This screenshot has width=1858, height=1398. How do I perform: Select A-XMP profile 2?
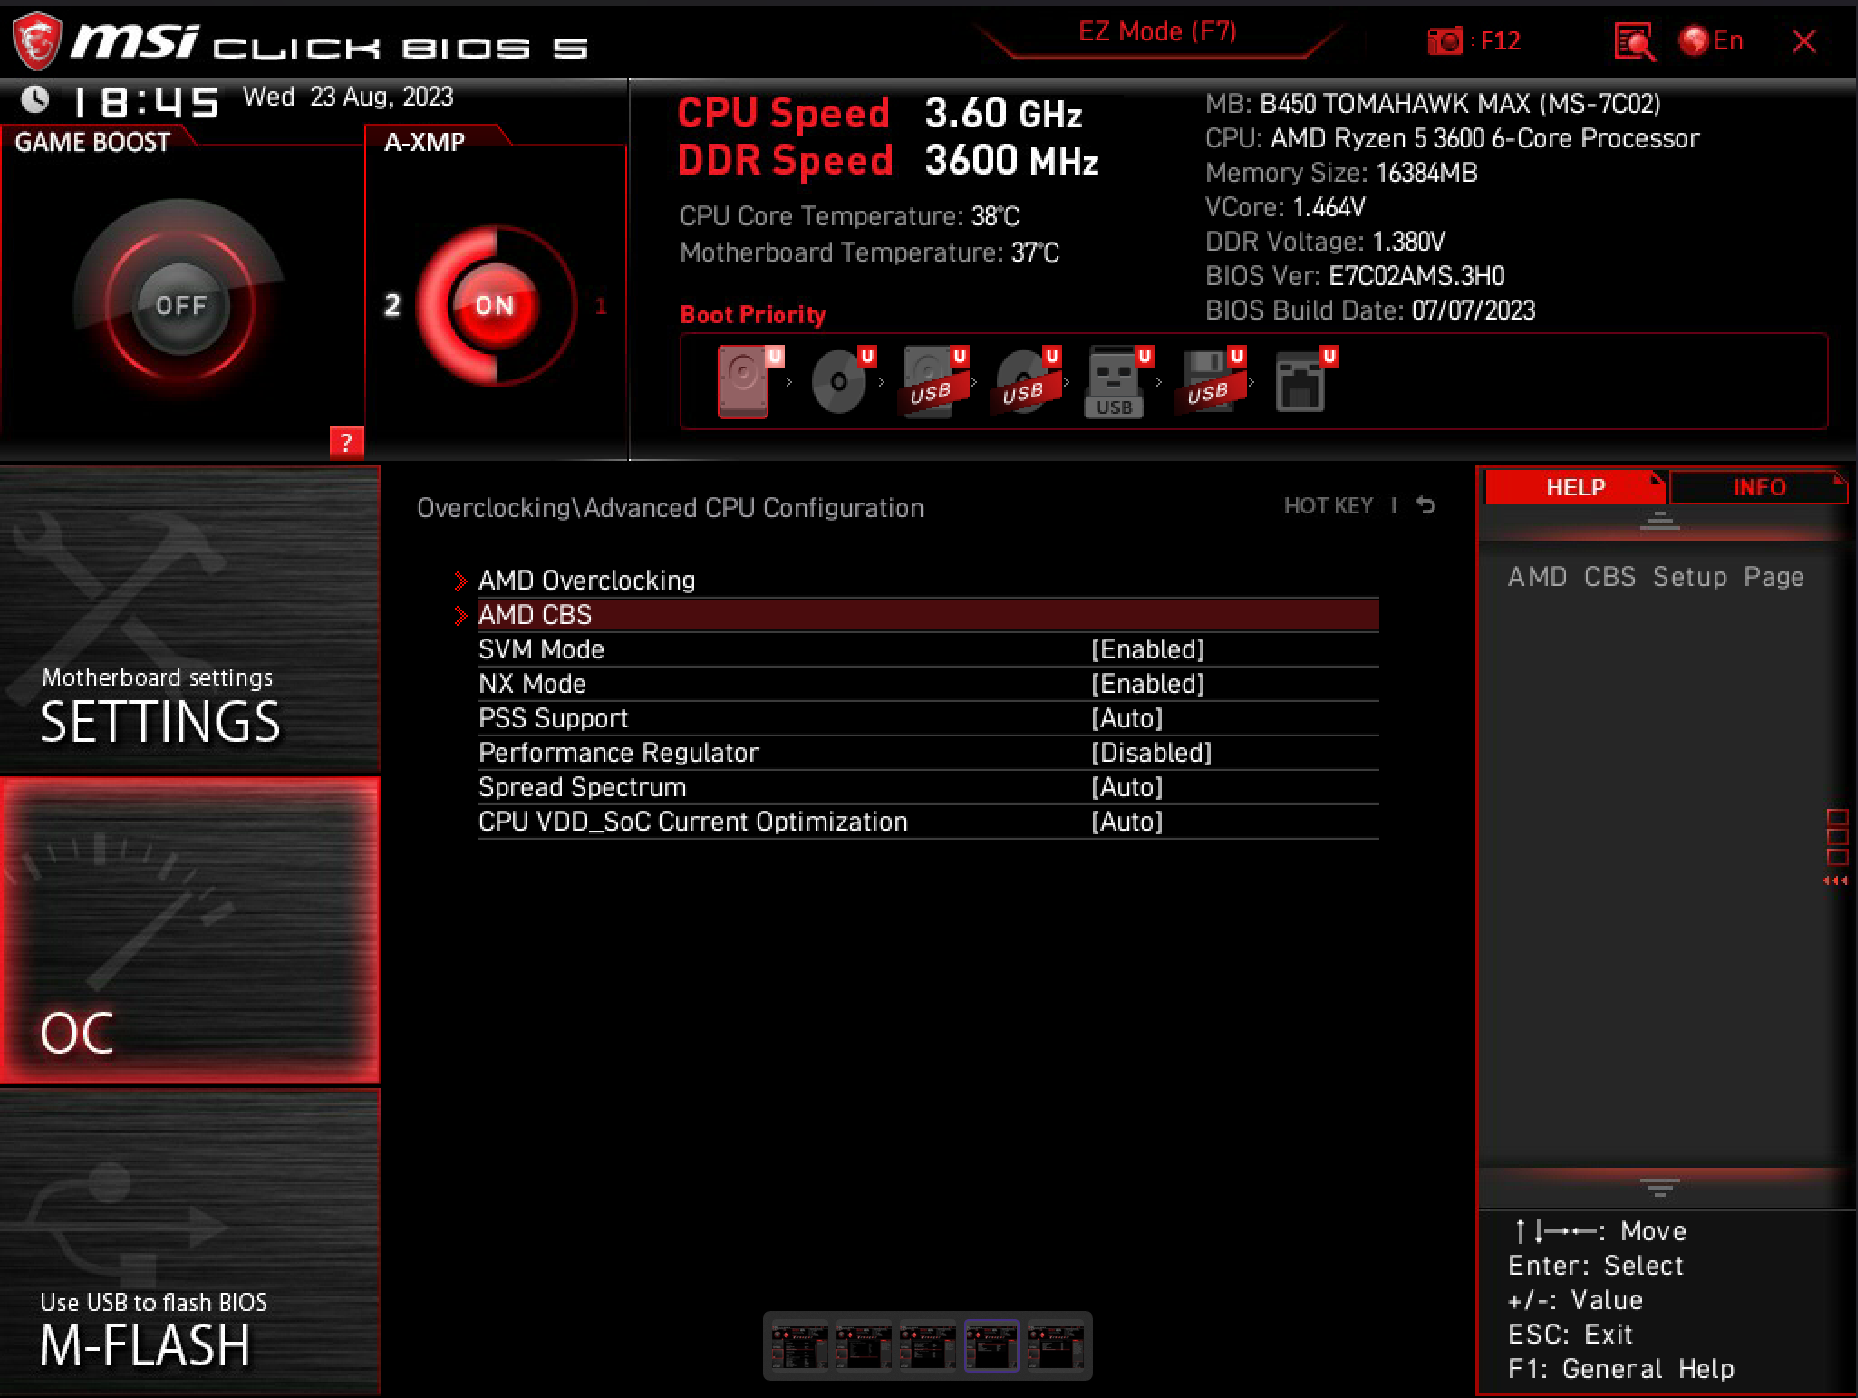click(392, 305)
